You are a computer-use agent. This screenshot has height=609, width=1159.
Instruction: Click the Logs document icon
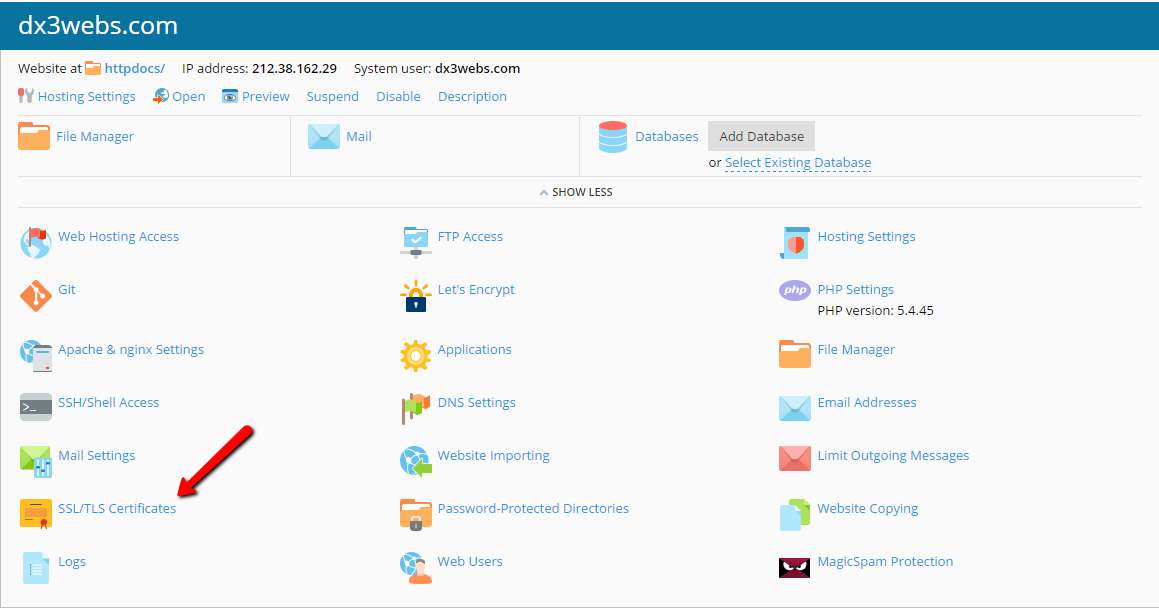point(35,568)
